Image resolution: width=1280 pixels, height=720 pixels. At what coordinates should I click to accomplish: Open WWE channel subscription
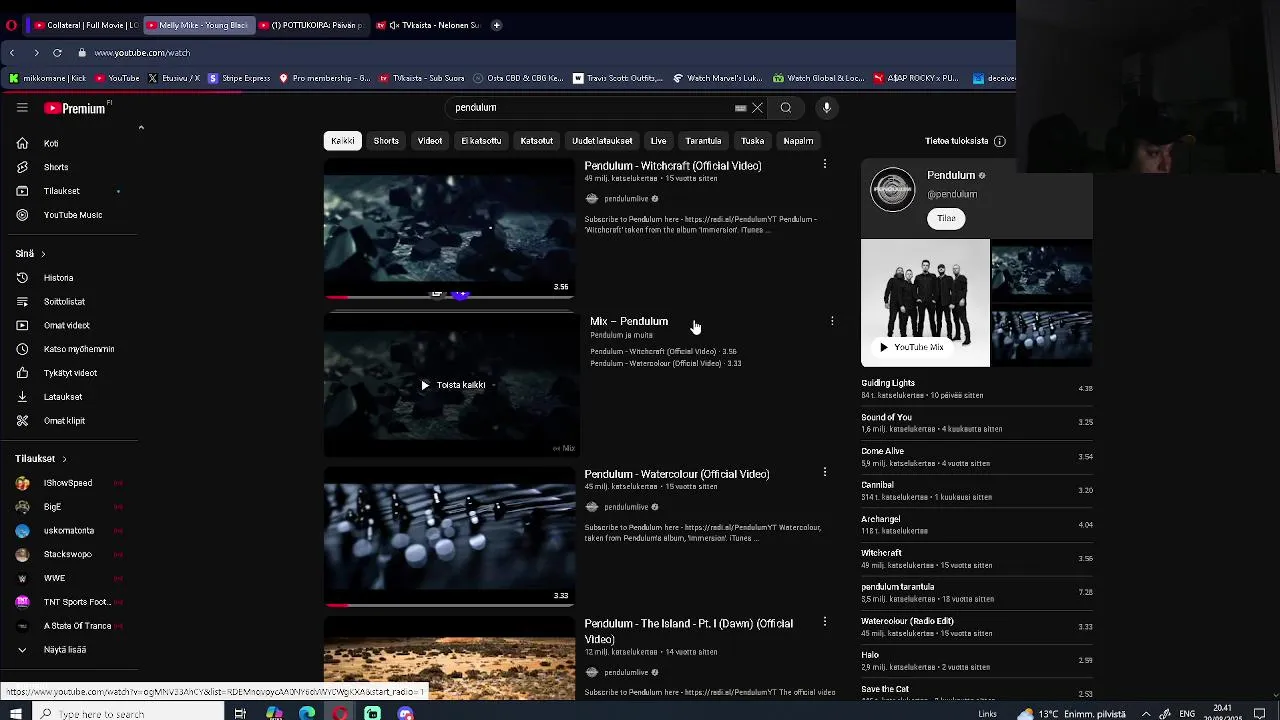tap(54, 578)
